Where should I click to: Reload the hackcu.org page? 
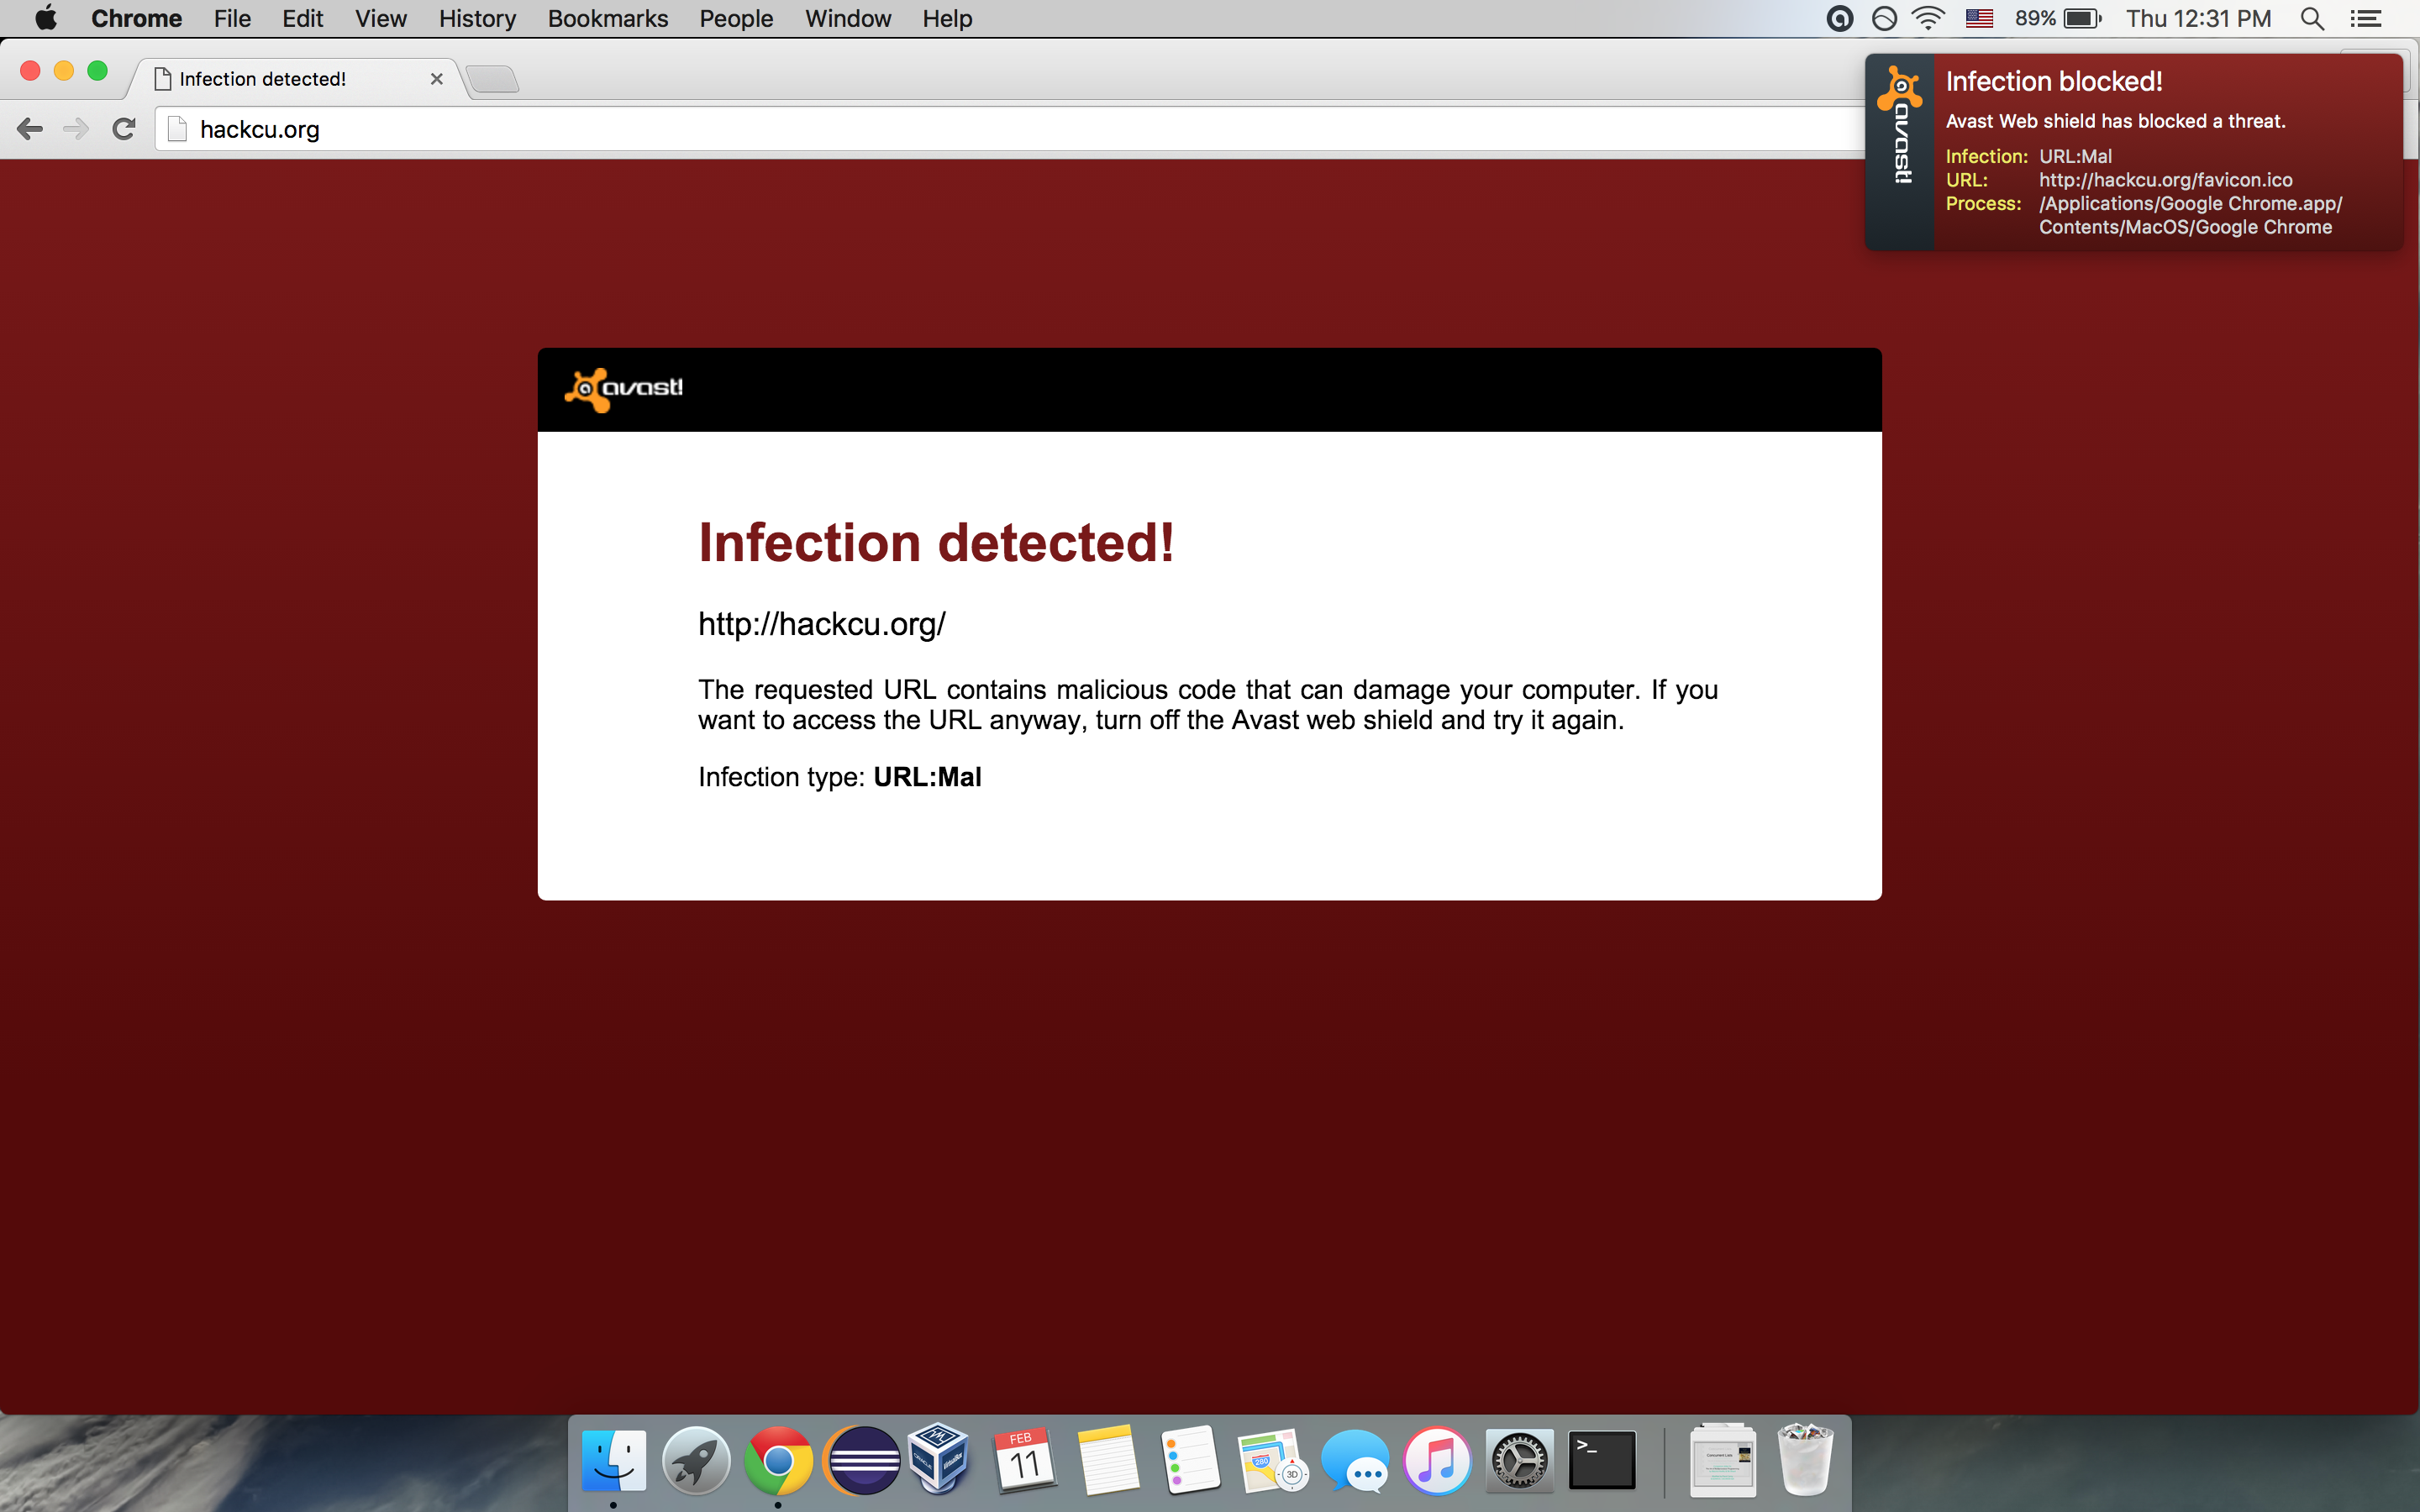pyautogui.click(x=124, y=129)
